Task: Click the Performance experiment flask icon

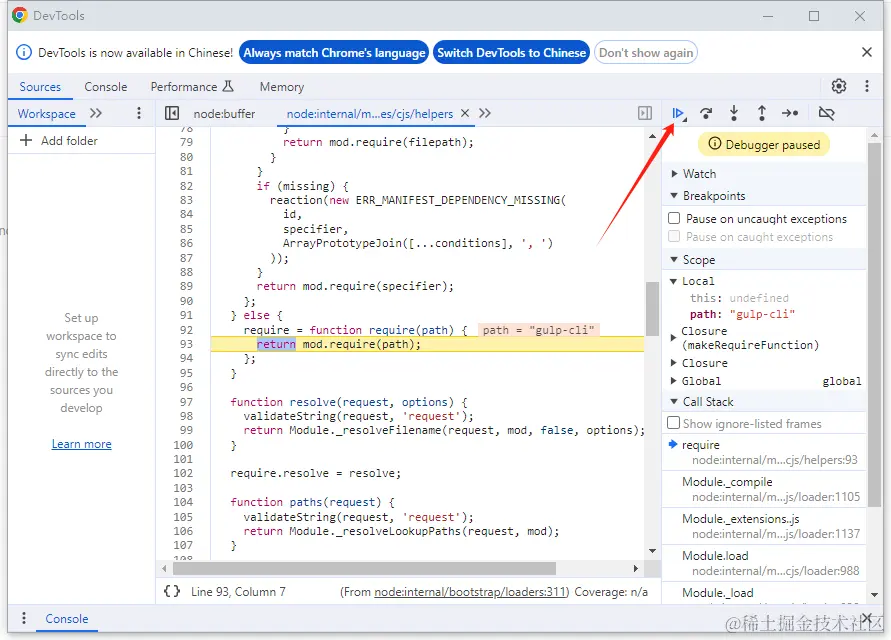Action: coord(228,86)
